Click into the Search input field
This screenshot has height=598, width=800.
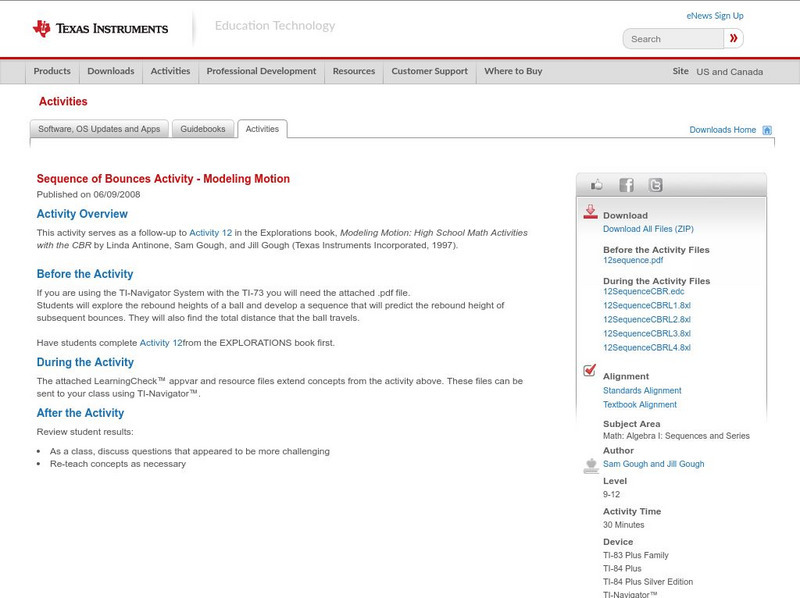pos(673,39)
